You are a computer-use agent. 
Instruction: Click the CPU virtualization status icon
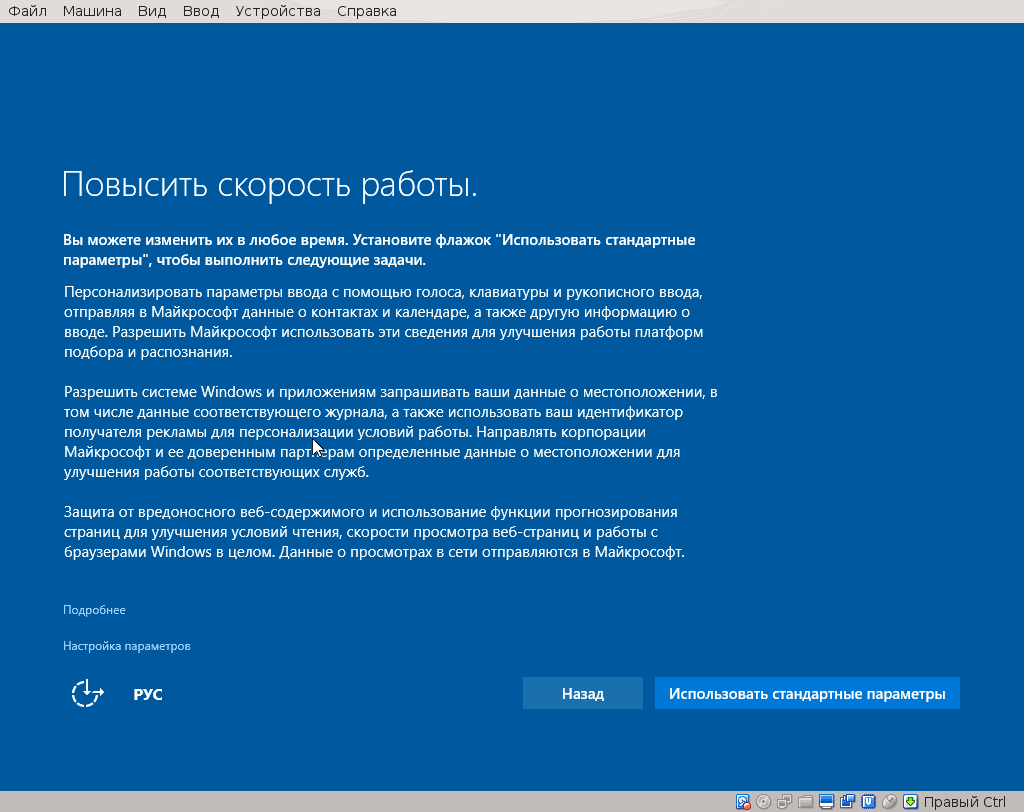click(x=869, y=802)
